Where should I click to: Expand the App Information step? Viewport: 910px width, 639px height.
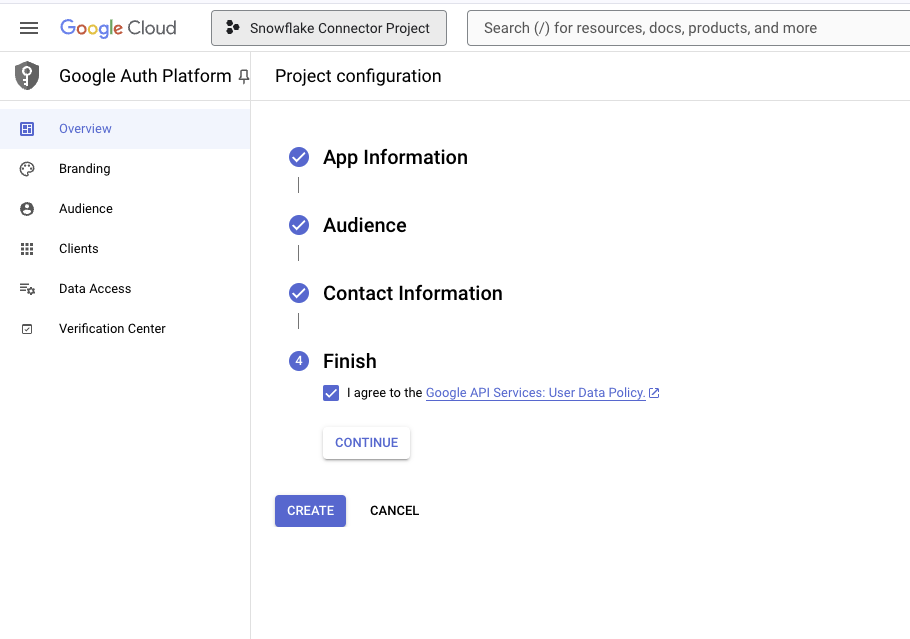tap(395, 157)
